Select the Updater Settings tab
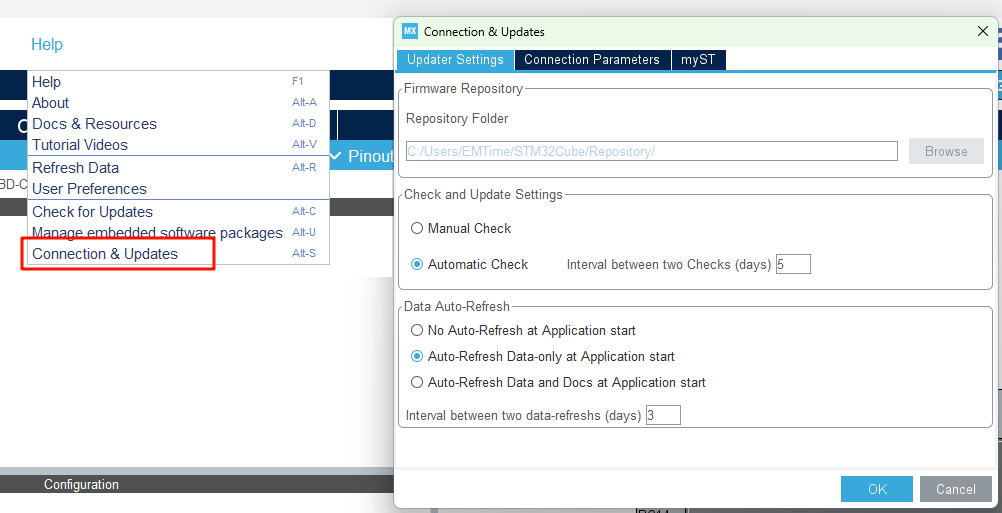This screenshot has width=1002, height=513. coord(454,60)
